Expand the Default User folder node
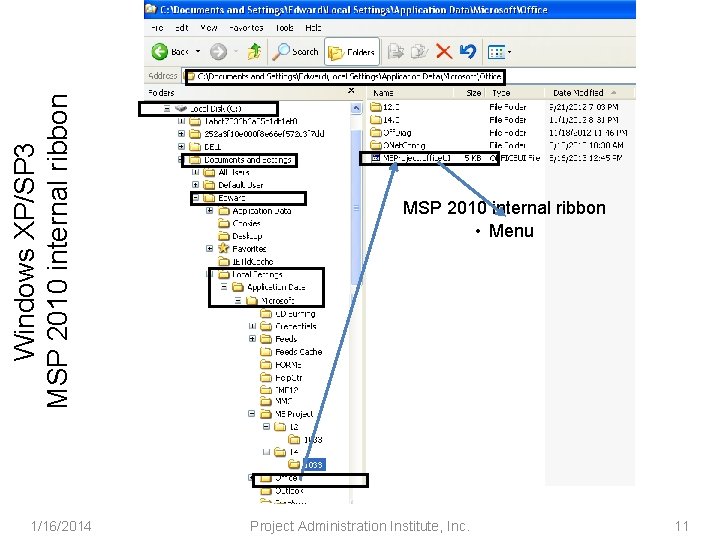Image resolution: width=720 pixels, height=540 pixels. [195, 185]
